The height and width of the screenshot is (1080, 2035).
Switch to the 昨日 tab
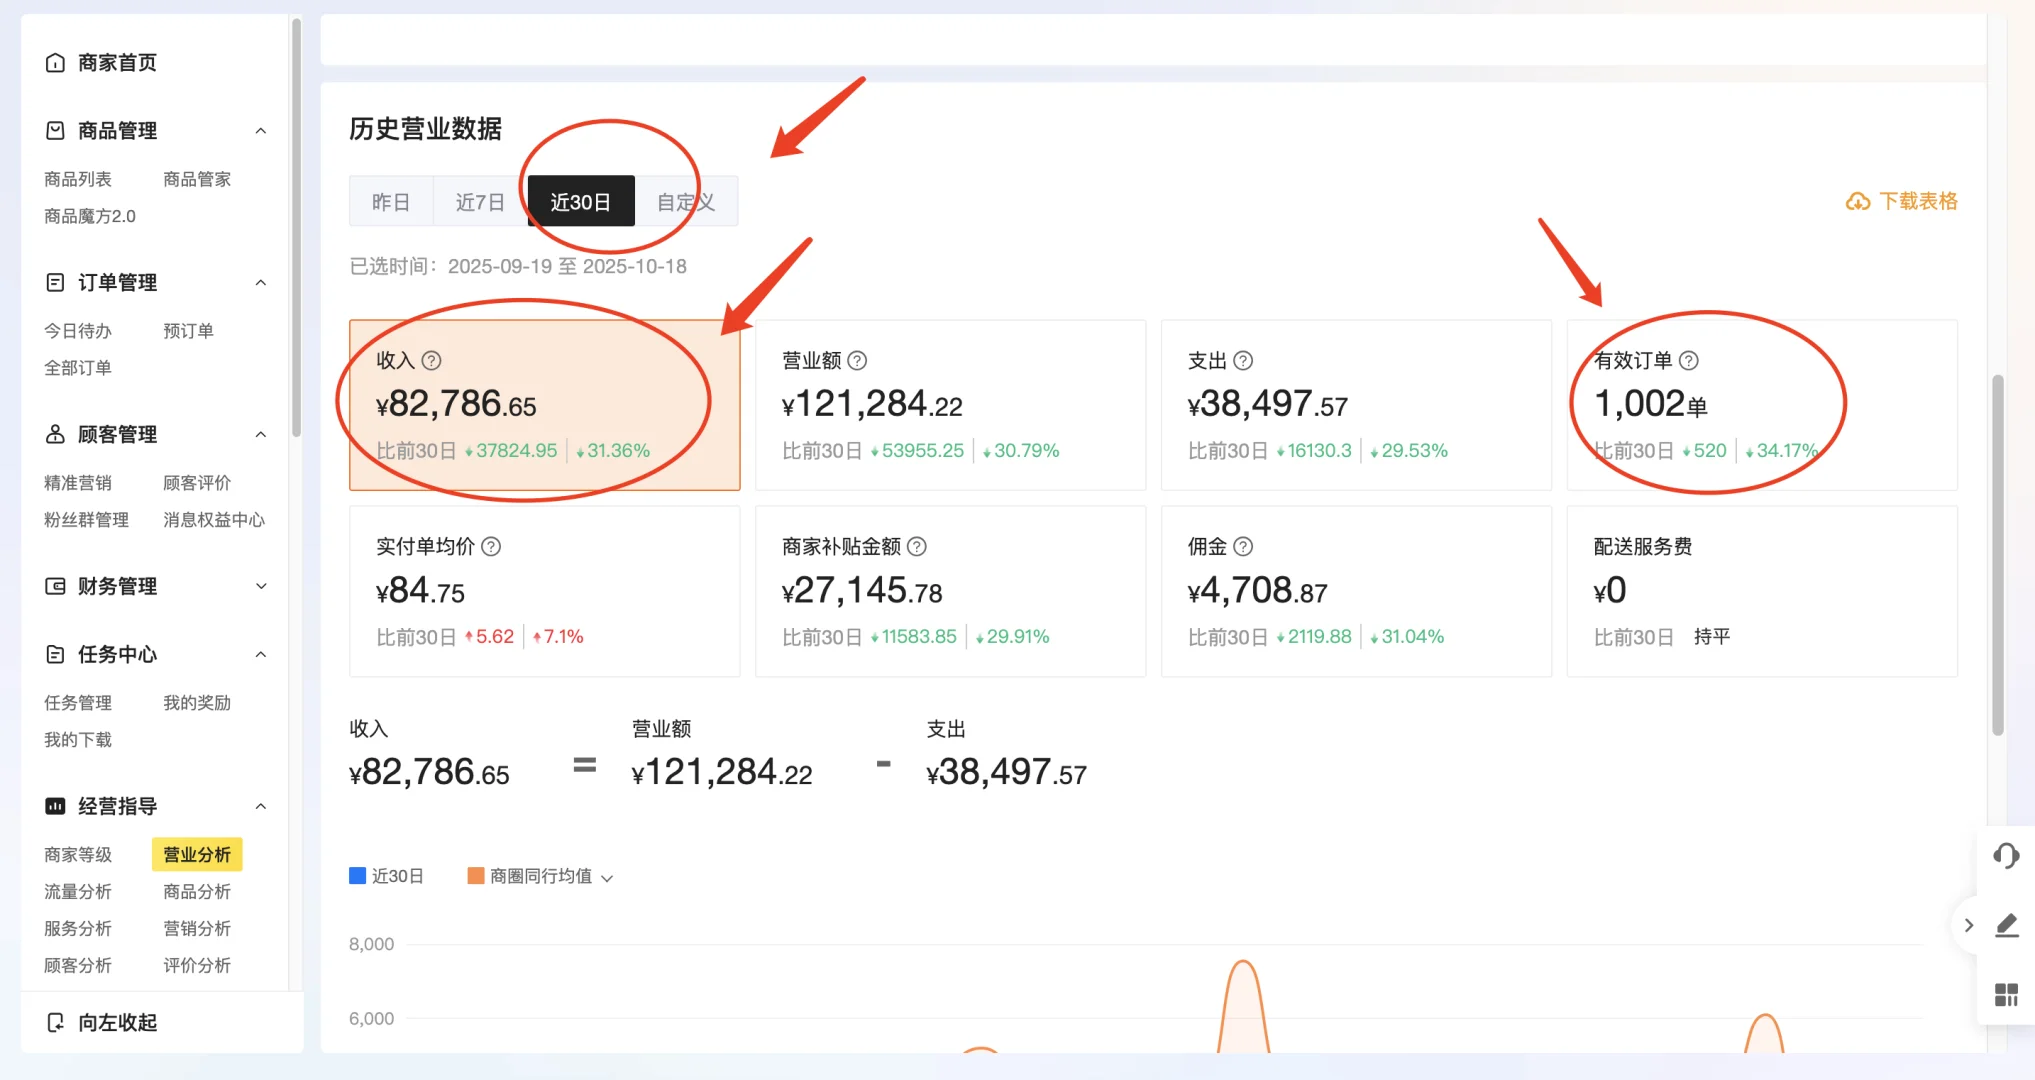[x=391, y=201]
